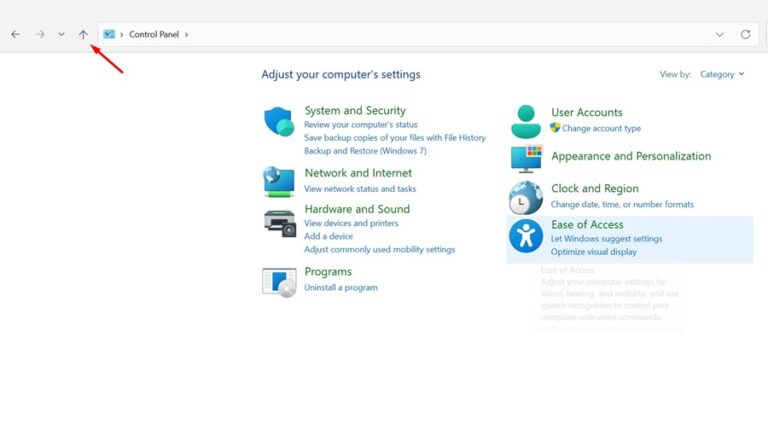
Task: Open the View by Category dropdown
Action: point(722,74)
